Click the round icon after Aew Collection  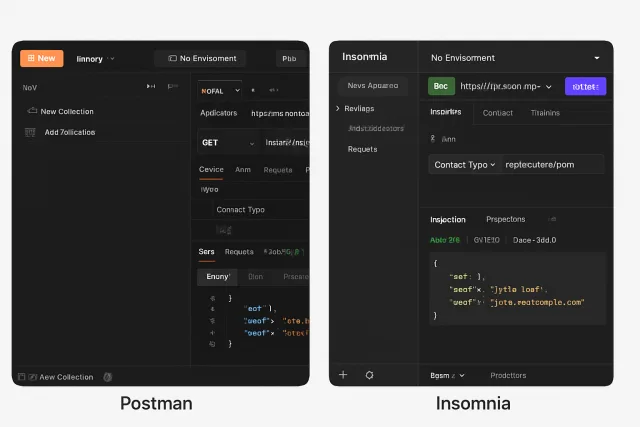tap(108, 377)
